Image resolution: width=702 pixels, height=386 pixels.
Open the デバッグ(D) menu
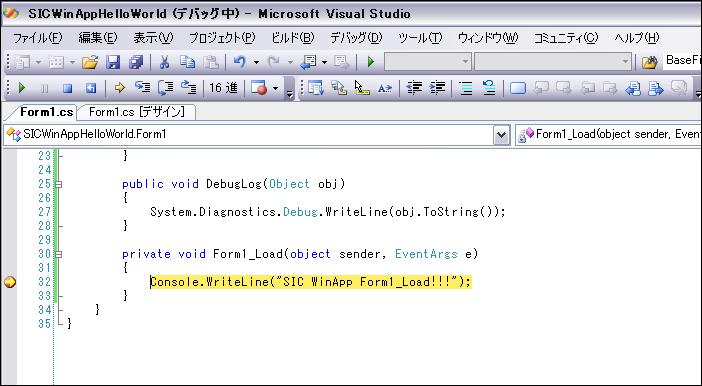coord(356,38)
